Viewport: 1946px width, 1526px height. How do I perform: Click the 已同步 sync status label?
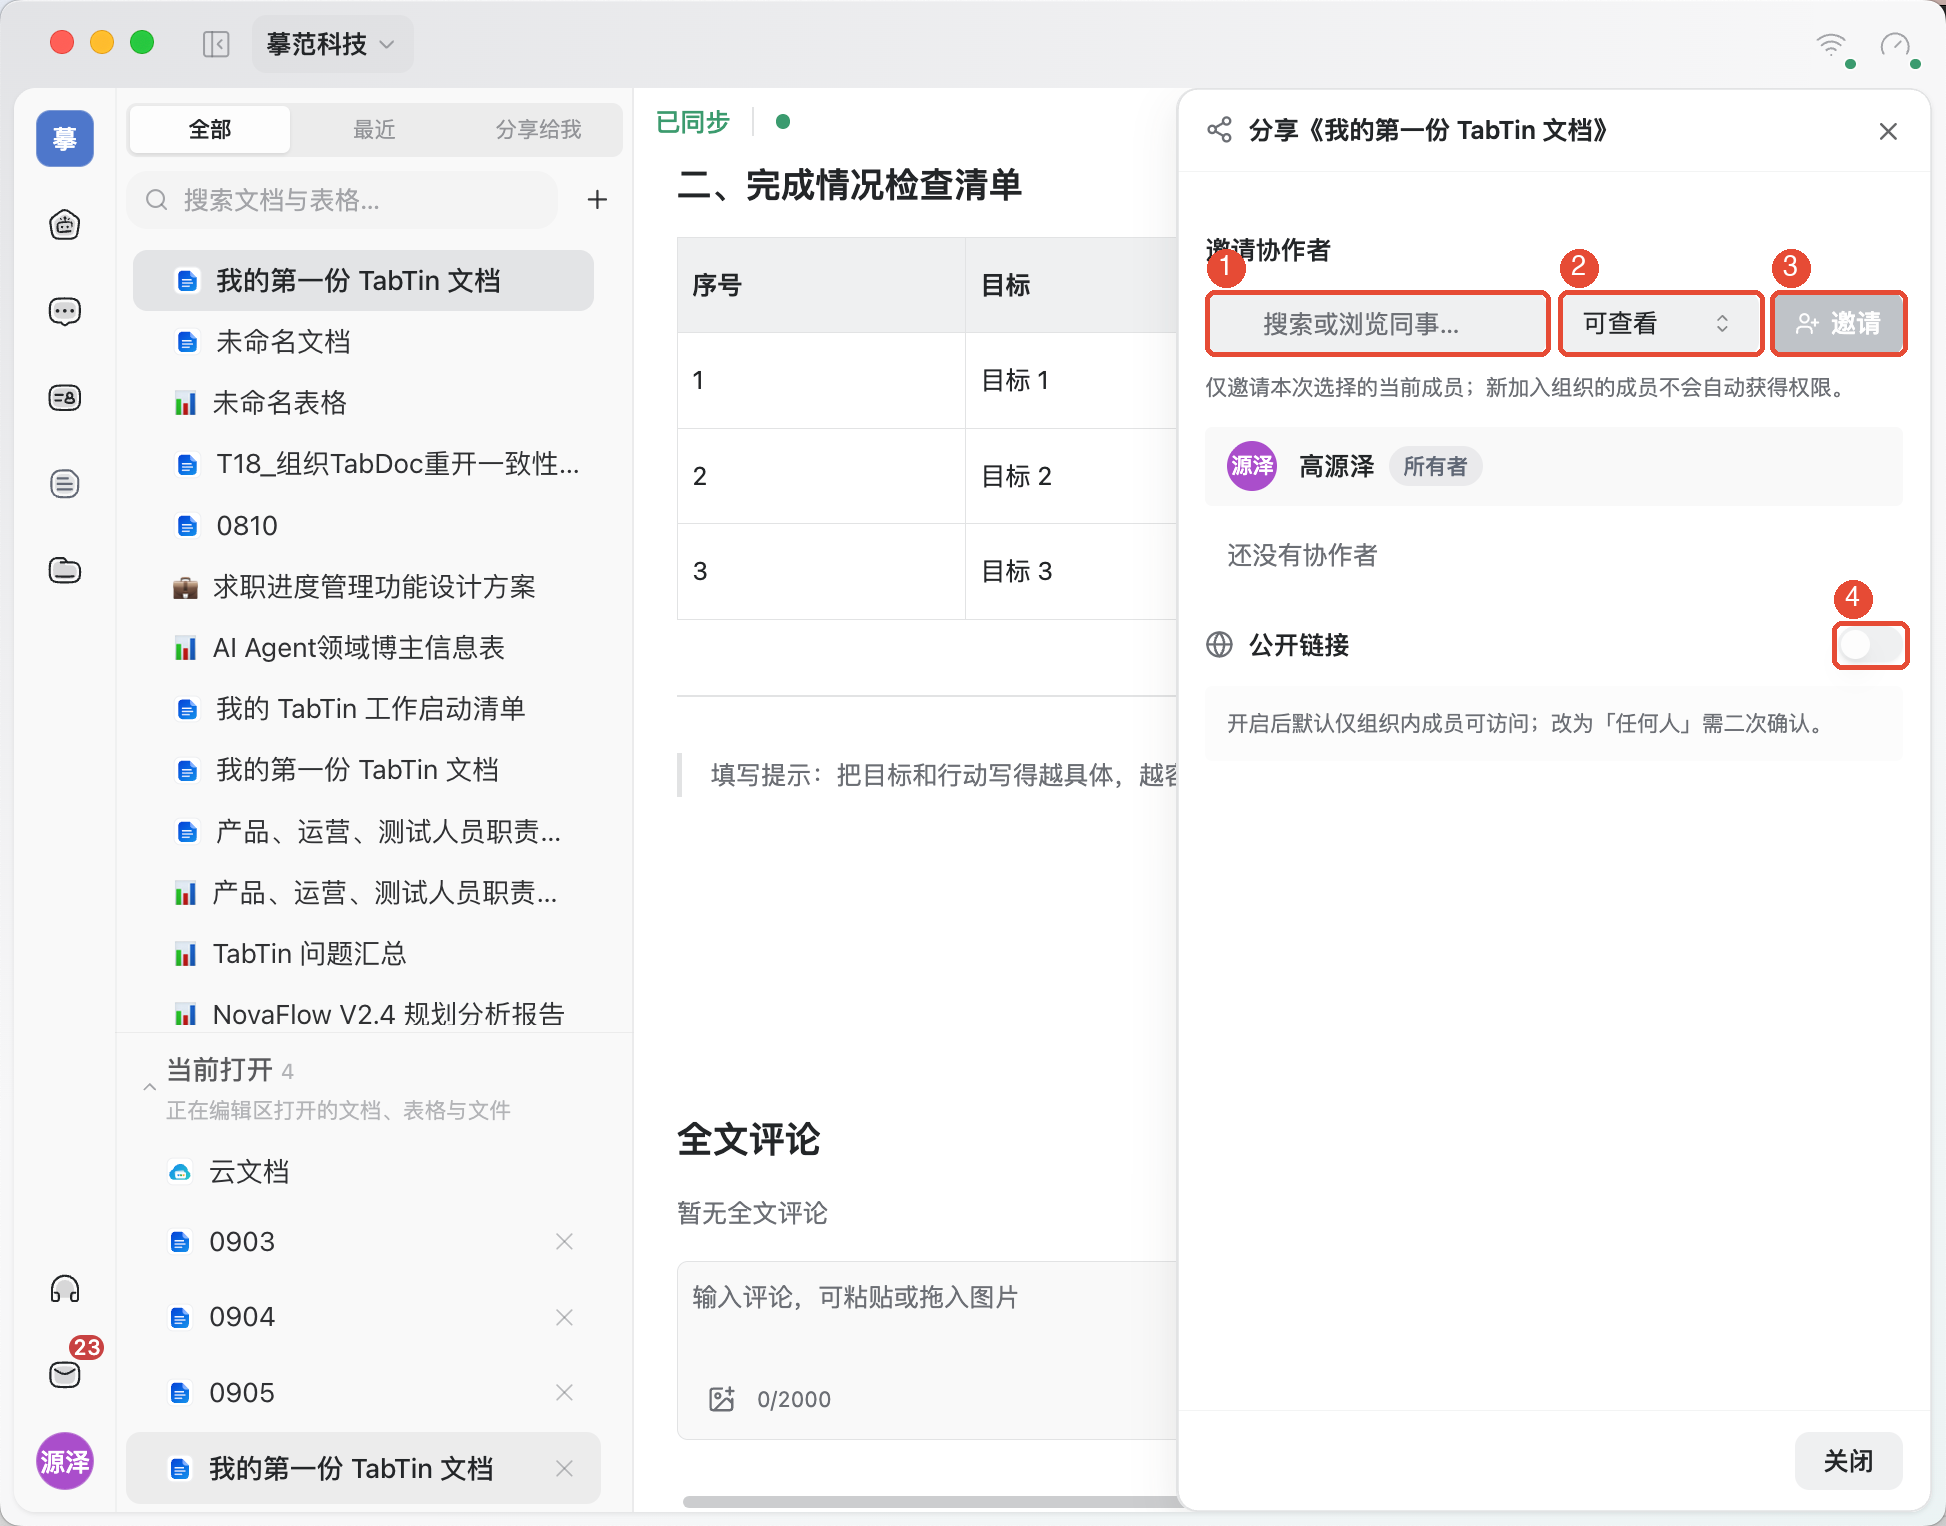point(693,122)
